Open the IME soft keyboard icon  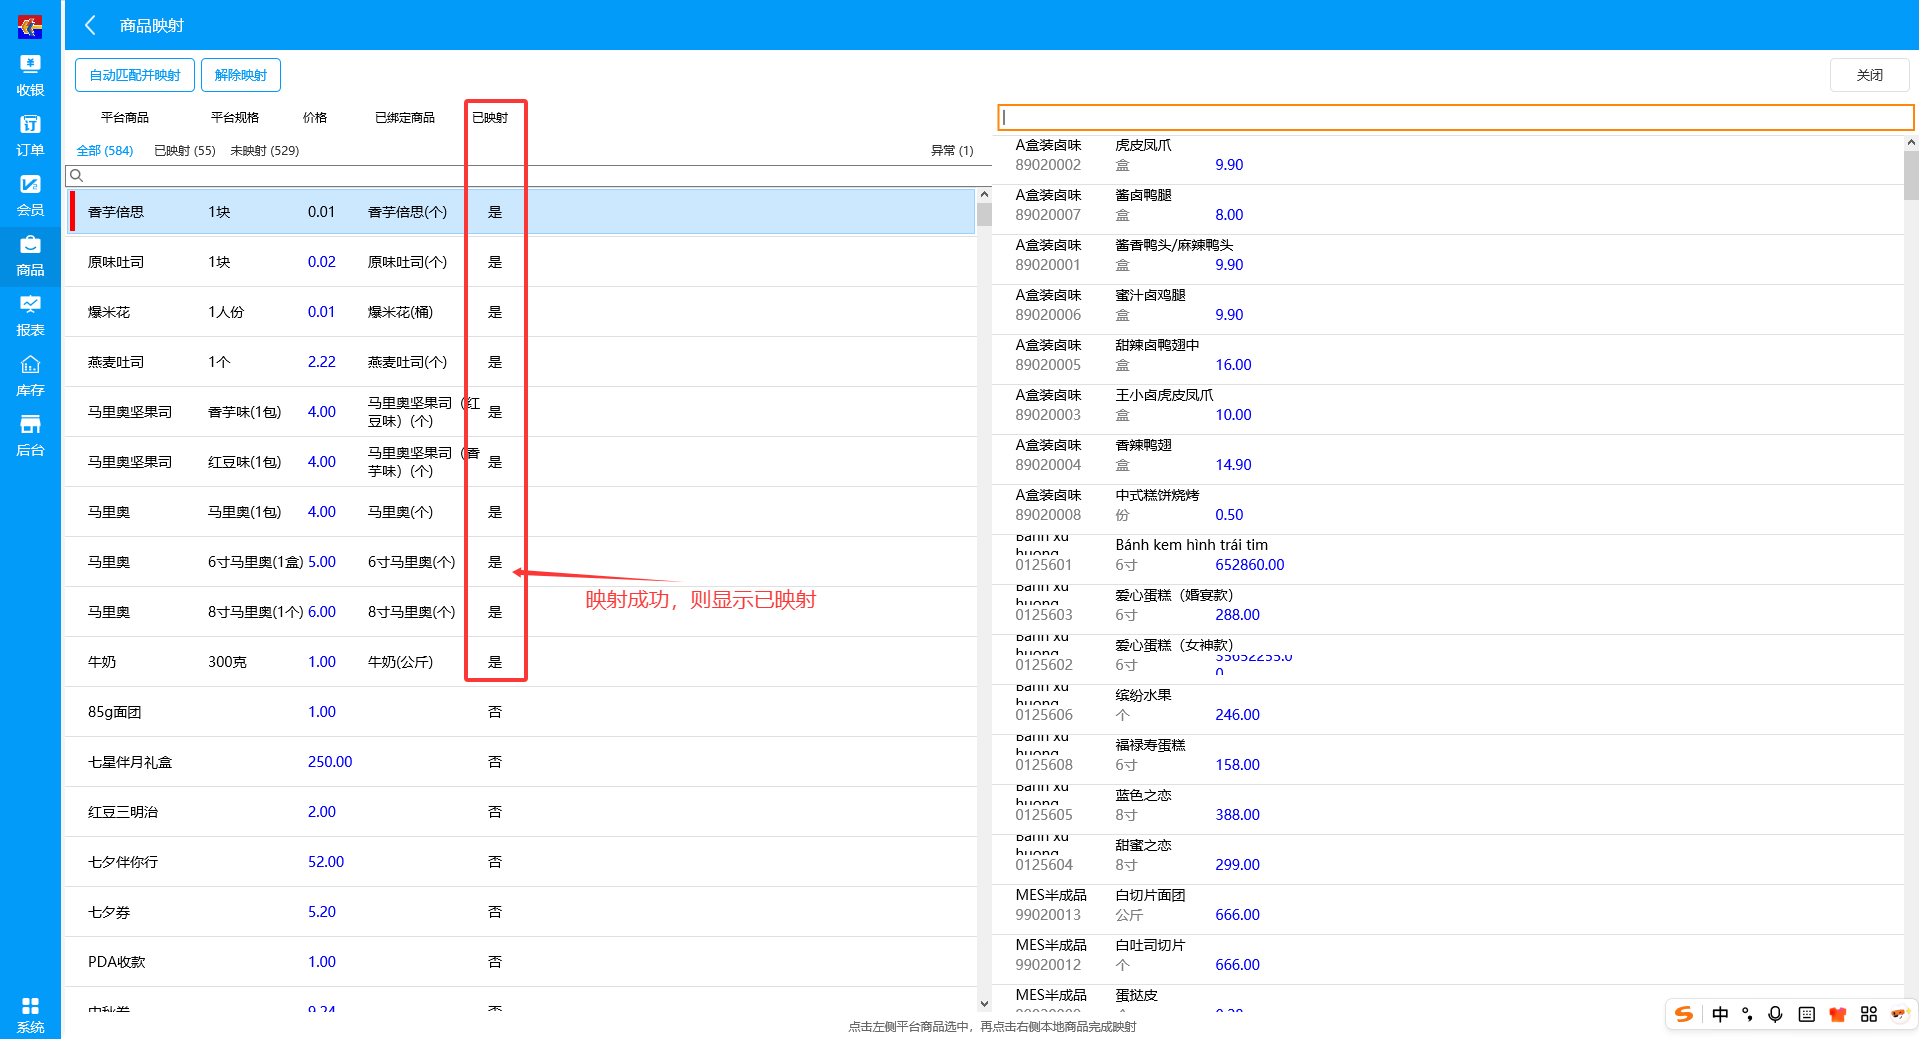coord(1806,1014)
